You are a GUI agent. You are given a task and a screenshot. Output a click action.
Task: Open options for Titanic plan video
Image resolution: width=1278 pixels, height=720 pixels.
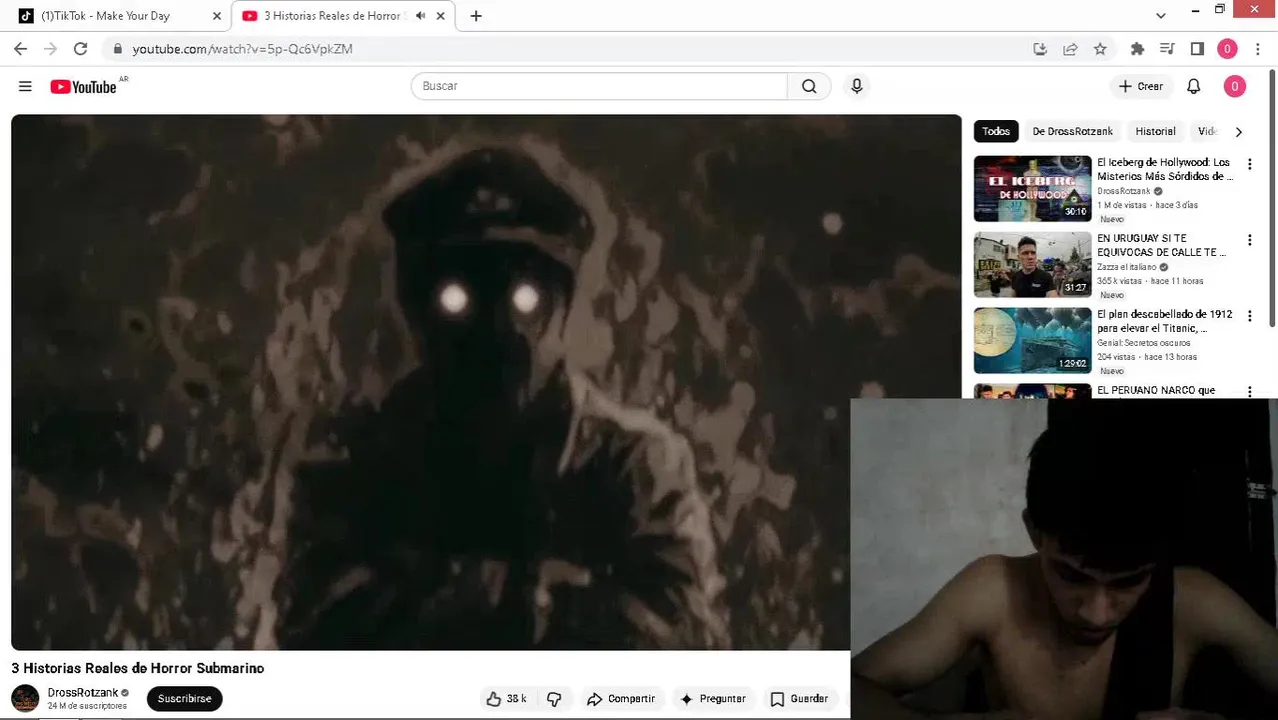point(1249,316)
